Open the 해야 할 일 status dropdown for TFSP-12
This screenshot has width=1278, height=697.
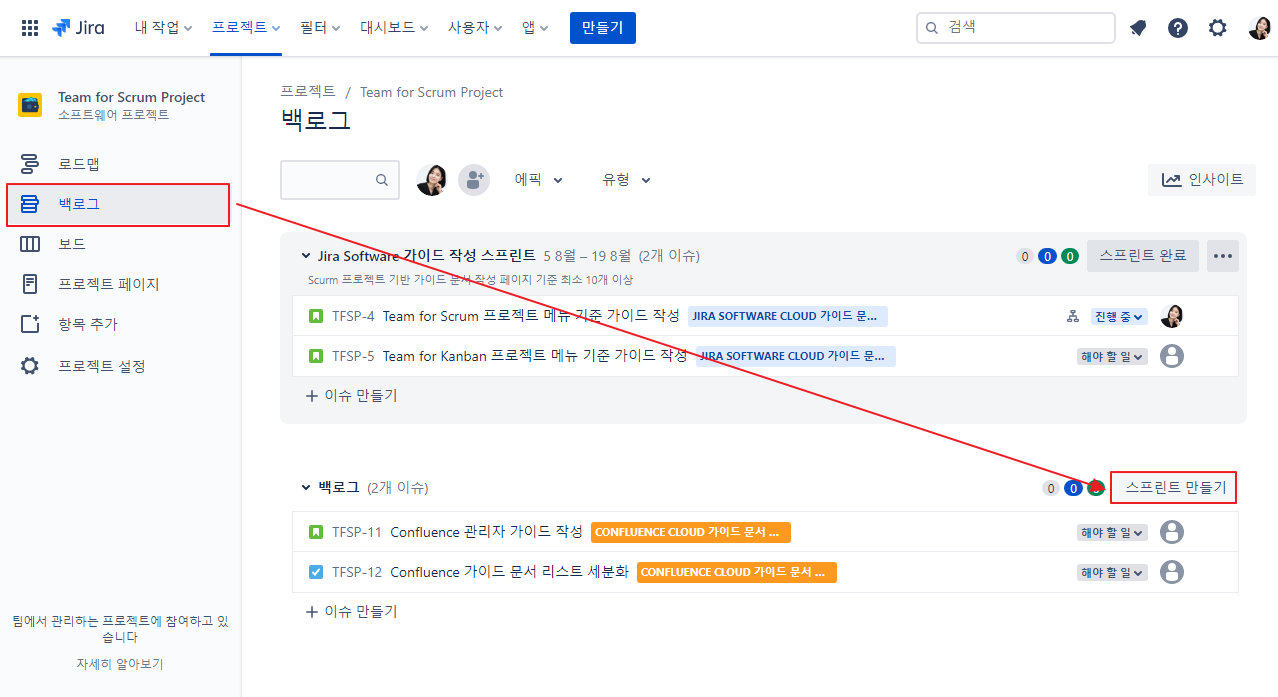coord(1112,573)
